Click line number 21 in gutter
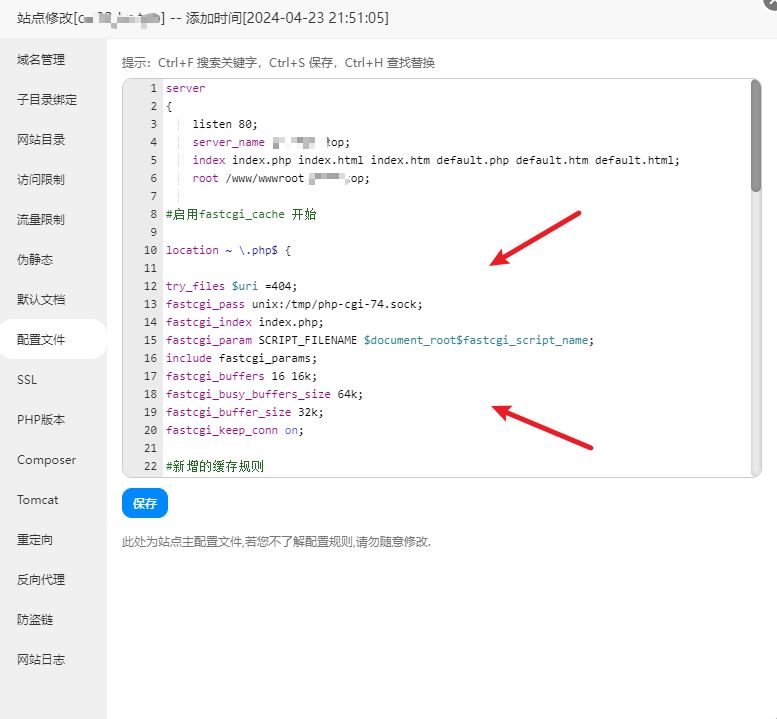Viewport: 777px width, 719px height. pos(150,448)
